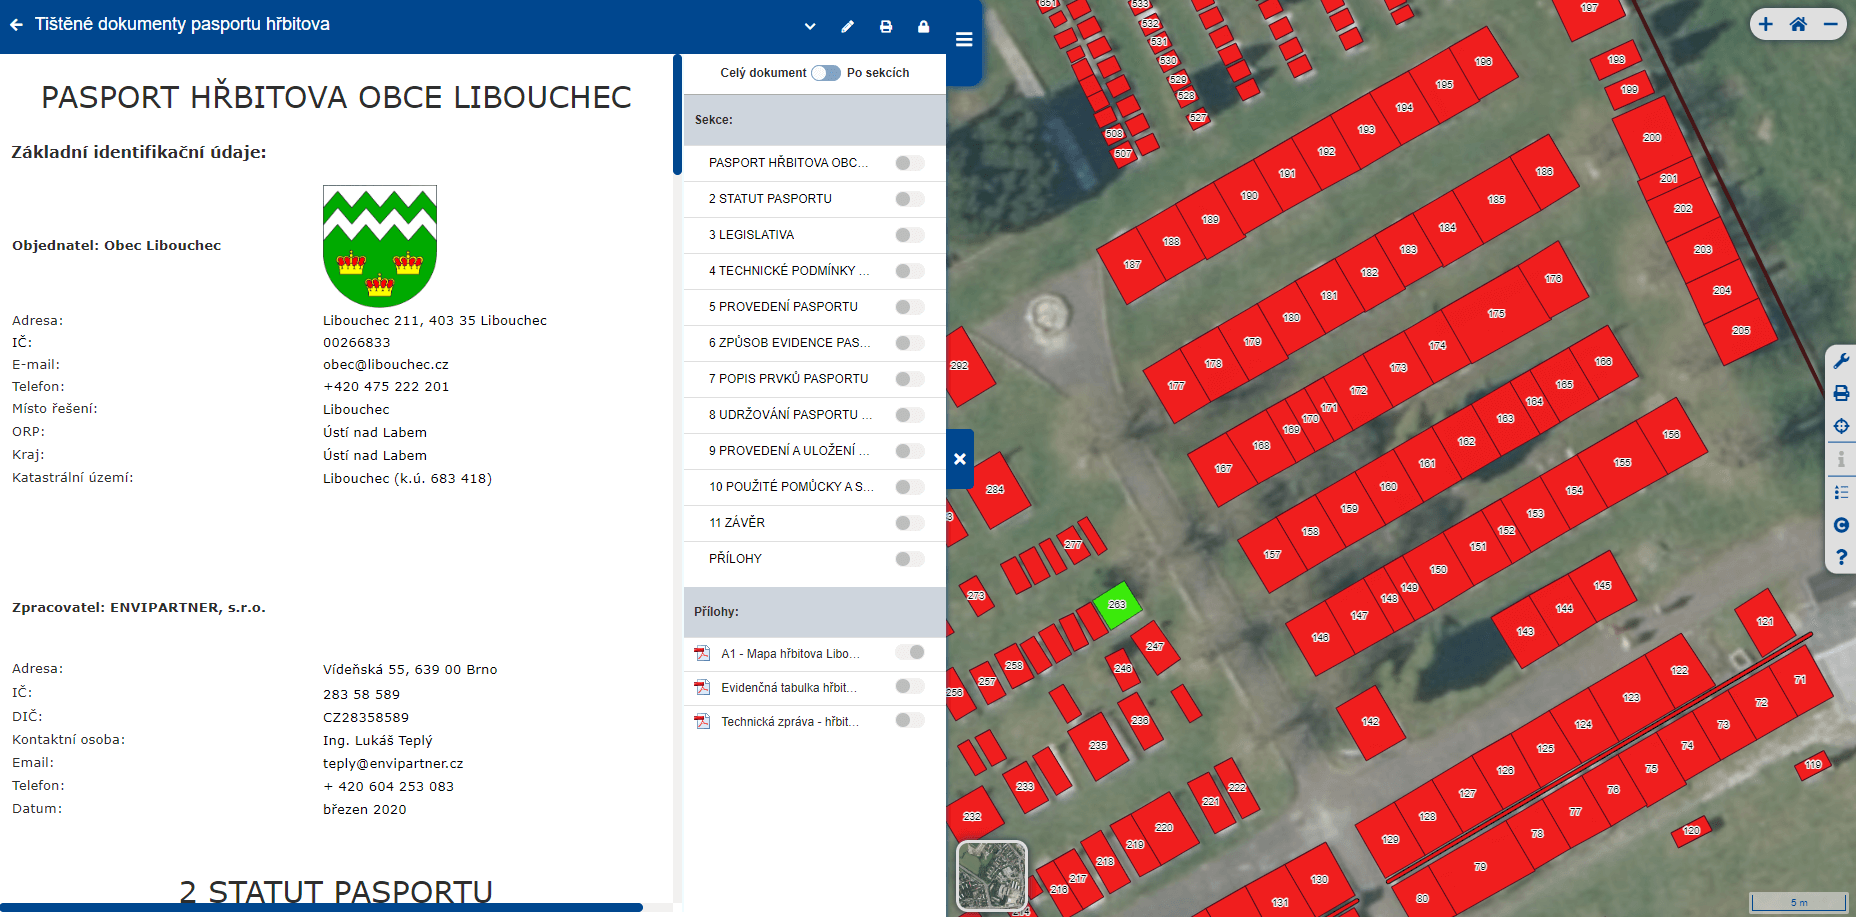Zoom in the map with plus icon
Screen dimensions: 1856x917
pyautogui.click(x=1766, y=25)
